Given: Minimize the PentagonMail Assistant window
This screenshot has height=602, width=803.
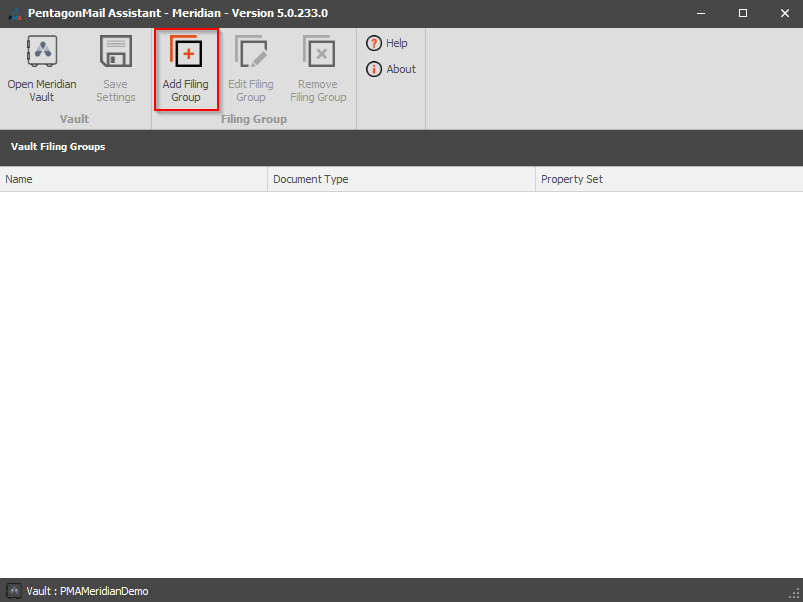Looking at the screenshot, I should [701, 13].
